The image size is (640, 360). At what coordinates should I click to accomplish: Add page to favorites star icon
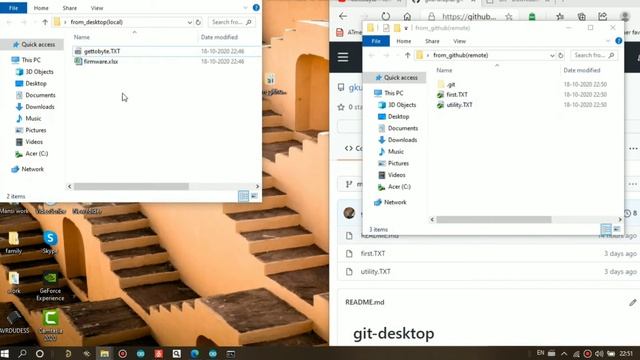pos(509,16)
